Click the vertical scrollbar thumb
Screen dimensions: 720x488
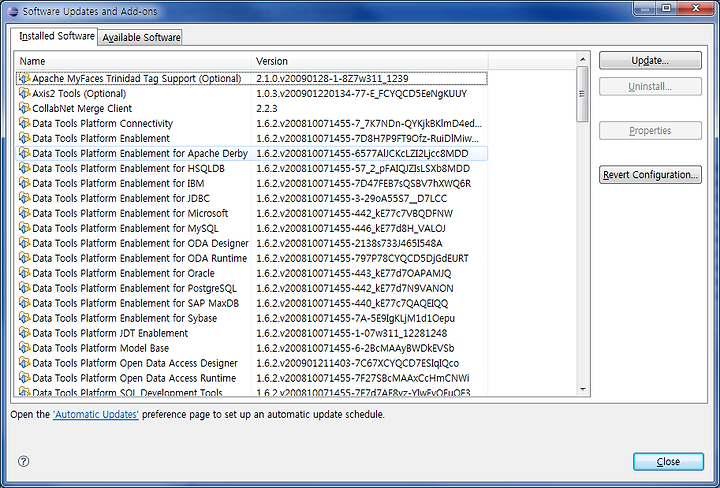click(x=582, y=94)
